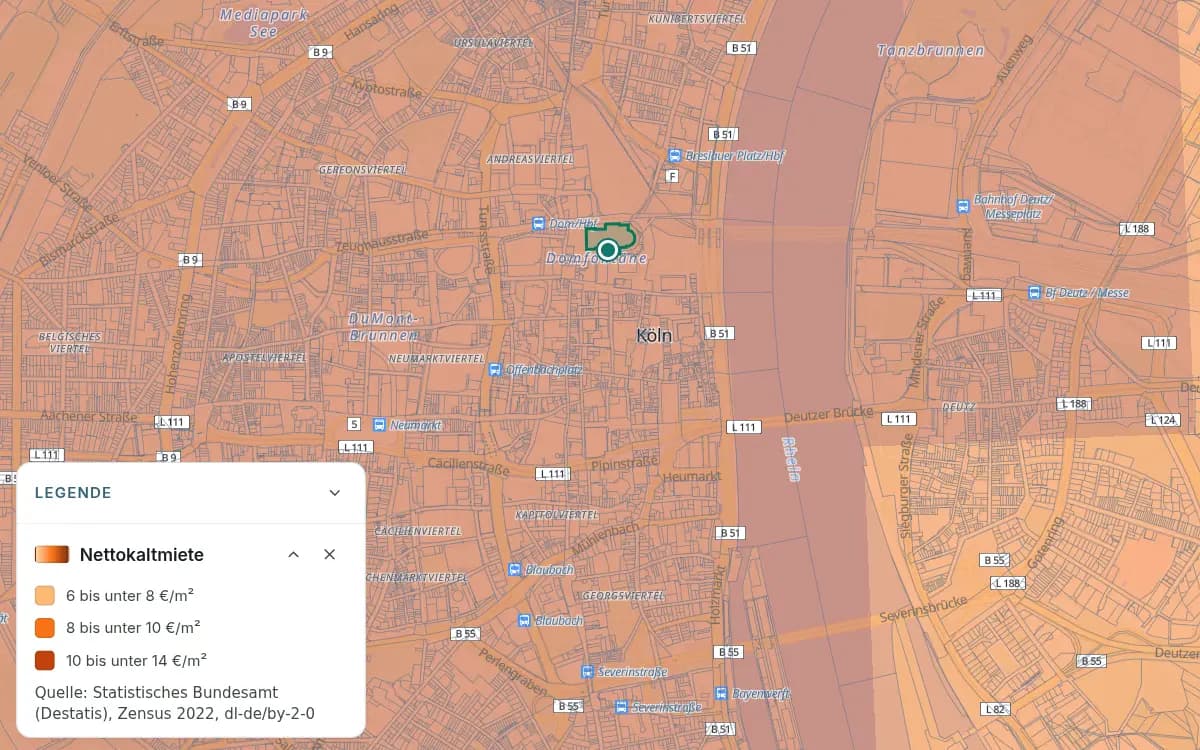Image resolution: width=1200 pixels, height=750 pixels.
Task: Click the Cäcilienstraße street label
Action: click(469, 465)
